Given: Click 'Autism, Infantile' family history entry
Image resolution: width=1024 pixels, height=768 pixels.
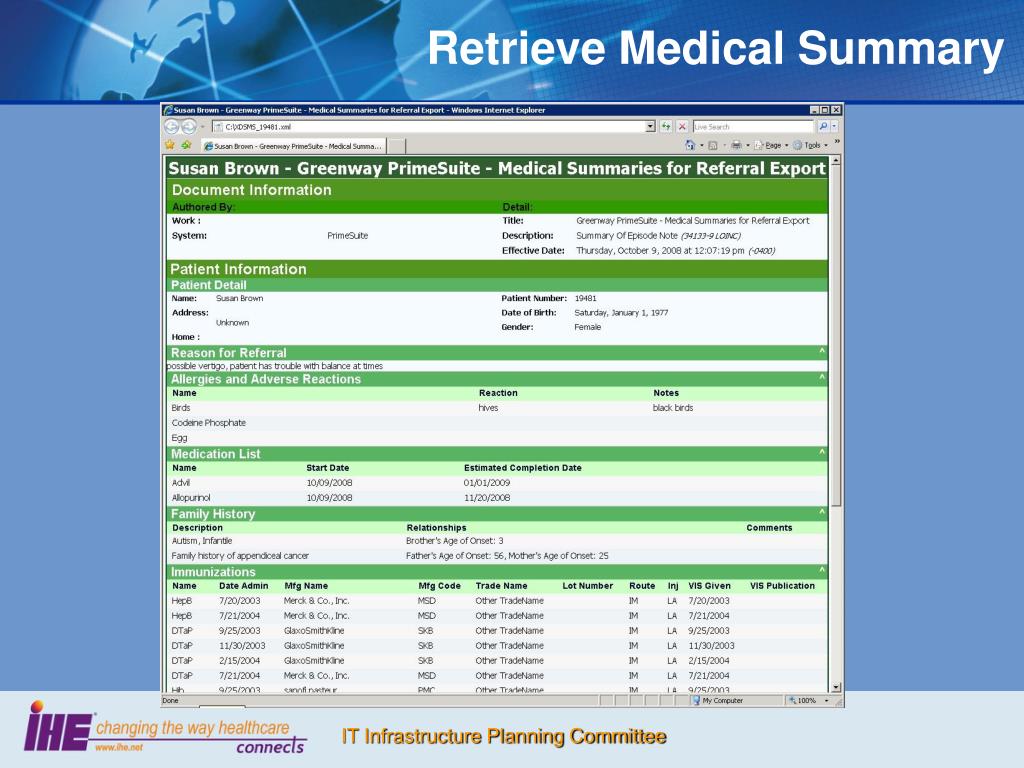Looking at the screenshot, I should pyautogui.click(x=201, y=541).
